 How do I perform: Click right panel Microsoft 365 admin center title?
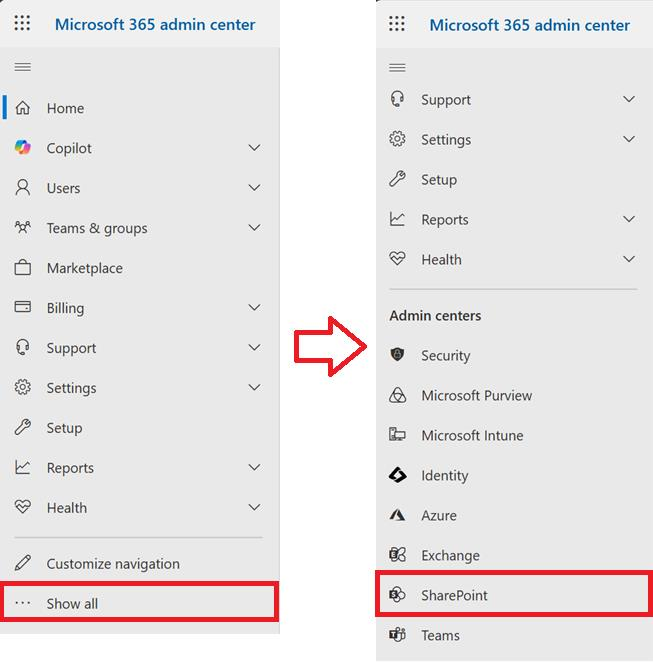click(530, 25)
